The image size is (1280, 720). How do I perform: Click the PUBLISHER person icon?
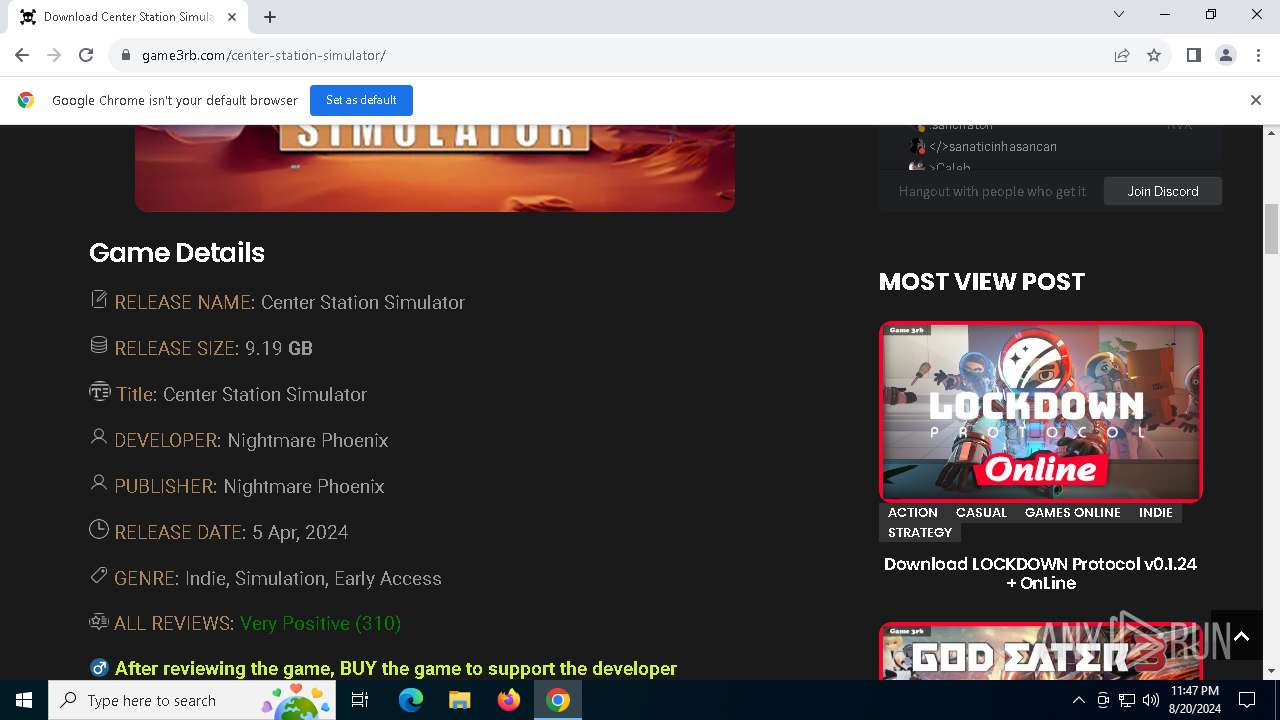click(99, 483)
